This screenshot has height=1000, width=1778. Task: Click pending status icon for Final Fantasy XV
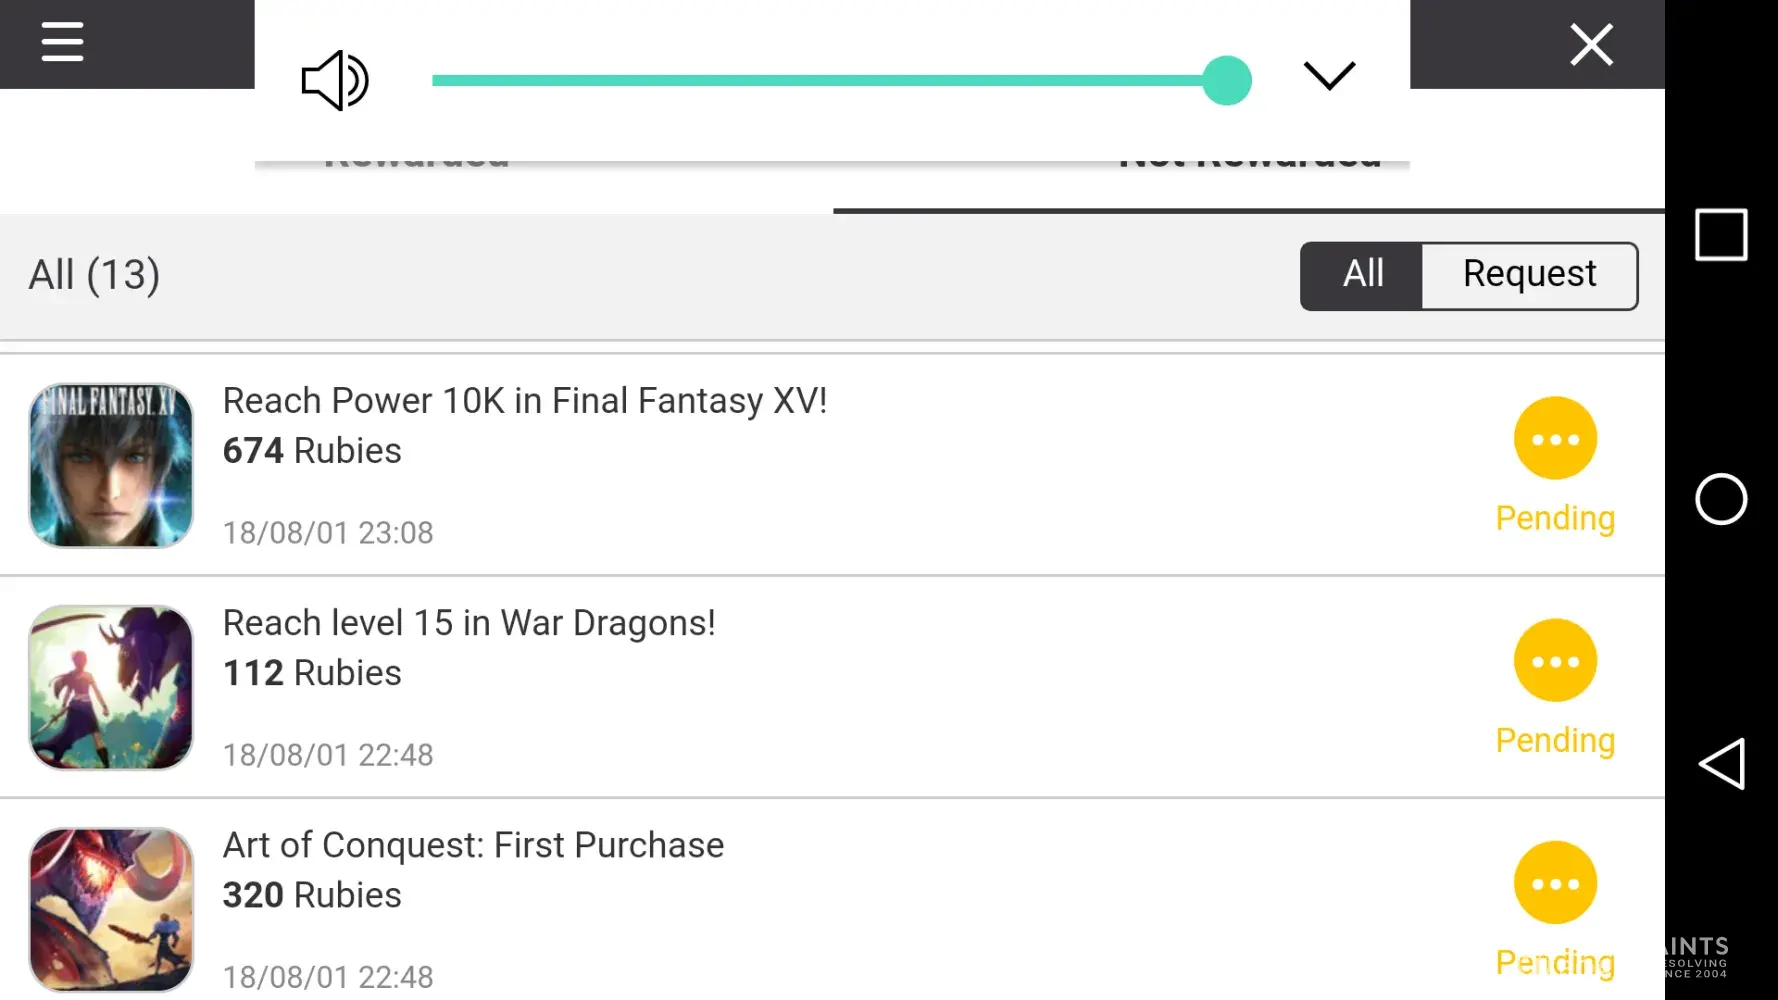pos(1555,439)
